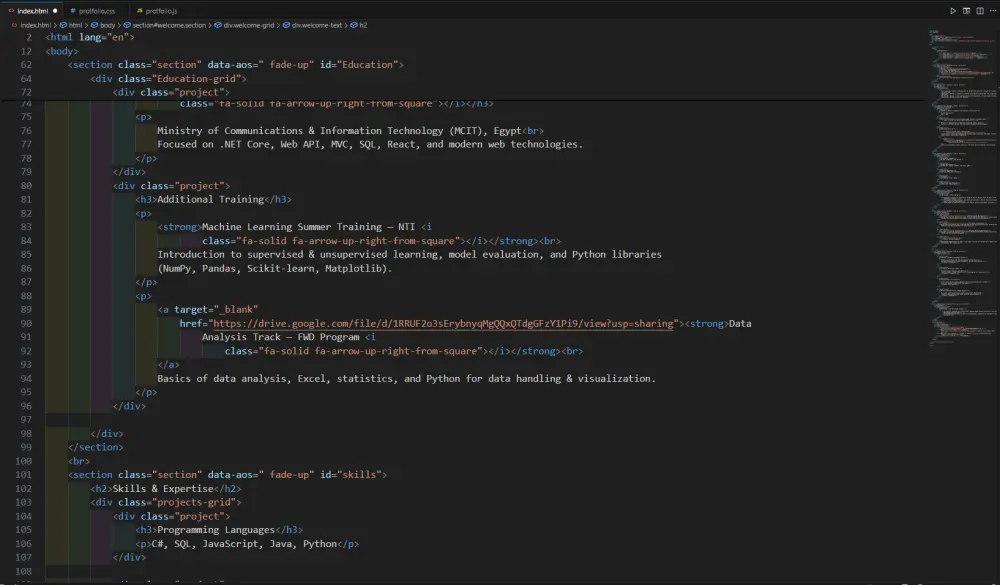Run the file with the play icon
The height and width of the screenshot is (585, 1000).
[x=953, y=11]
